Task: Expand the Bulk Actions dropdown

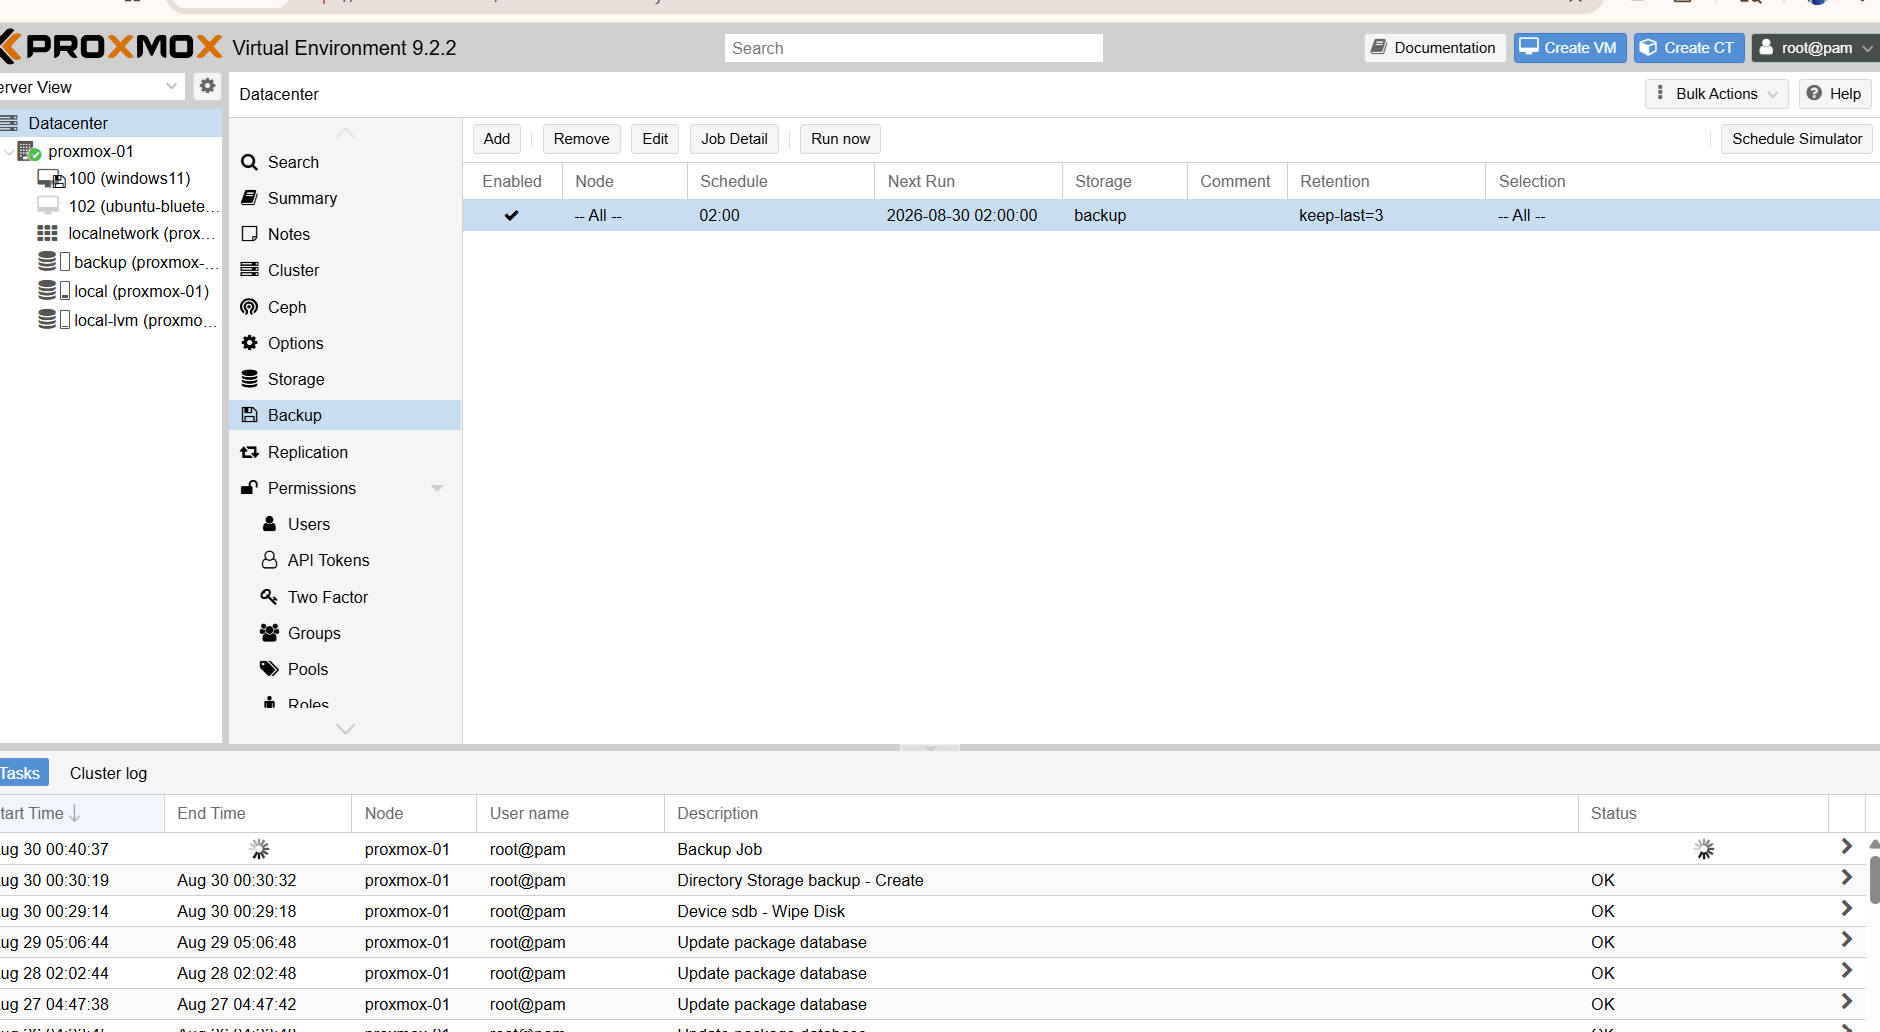Action: [1716, 93]
